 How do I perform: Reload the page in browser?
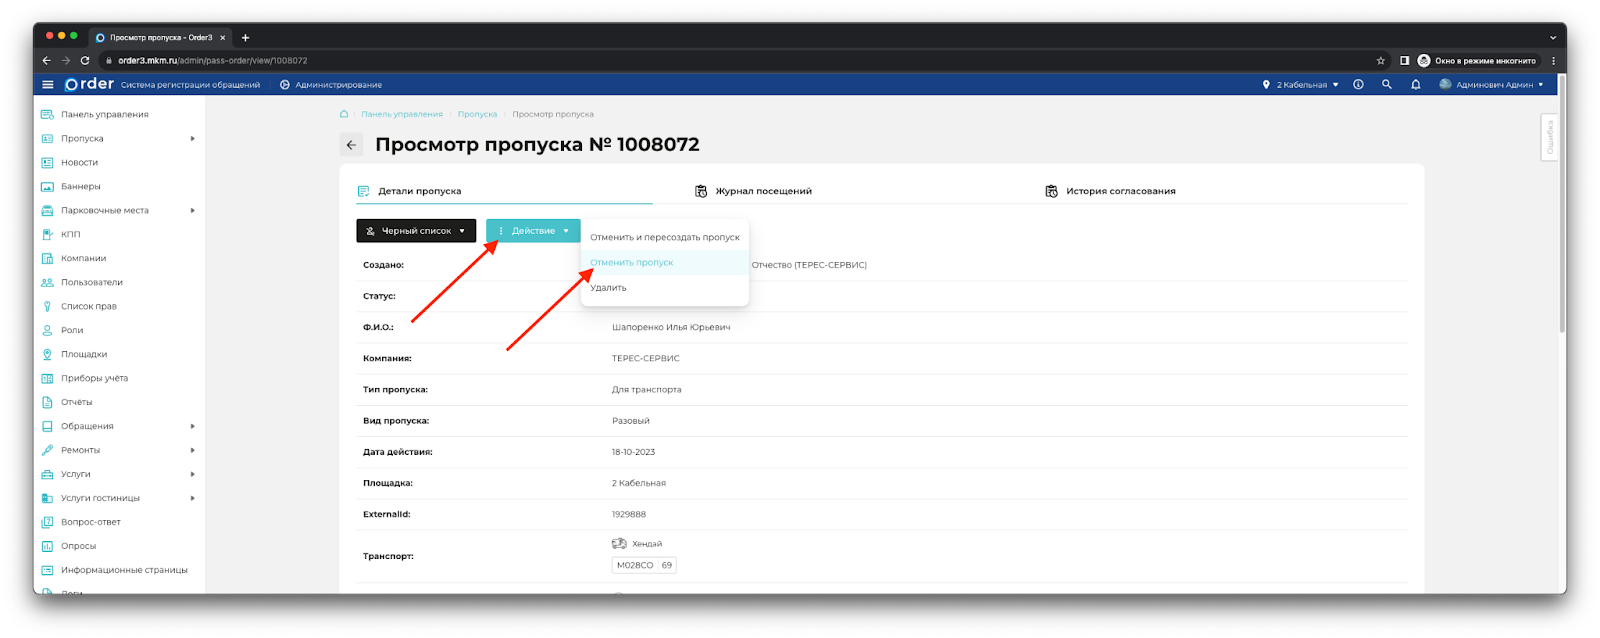tap(85, 61)
